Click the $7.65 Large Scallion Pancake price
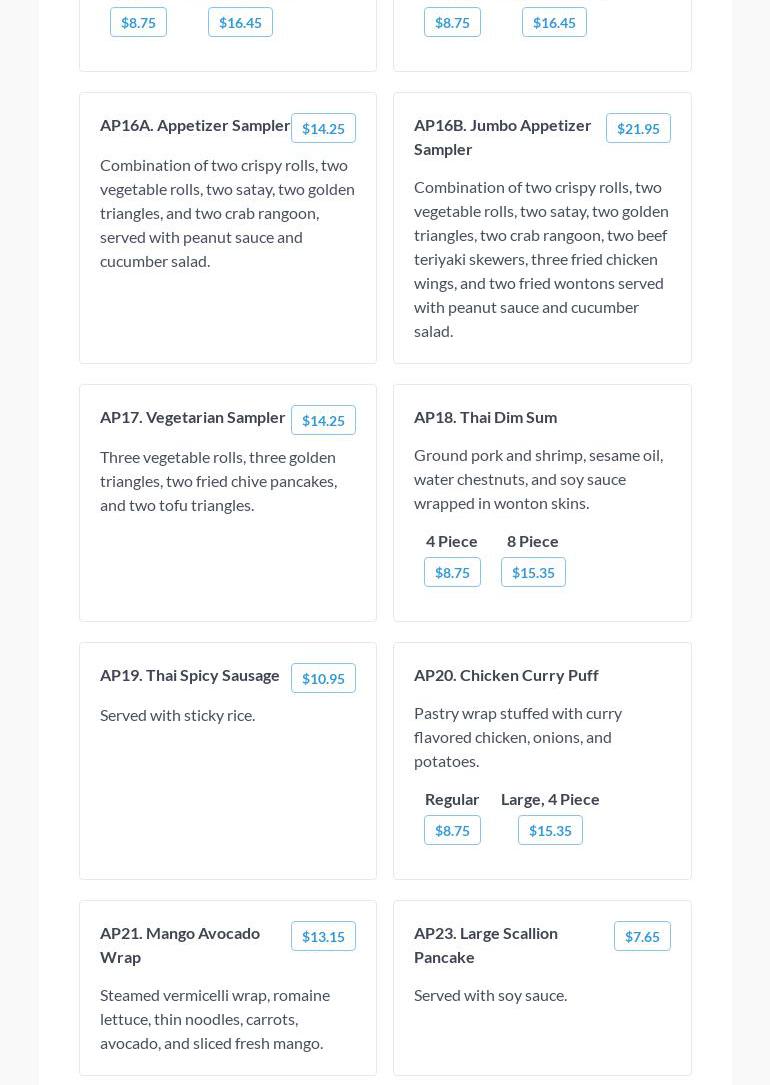This screenshot has width=770, height=1085. (x=642, y=936)
